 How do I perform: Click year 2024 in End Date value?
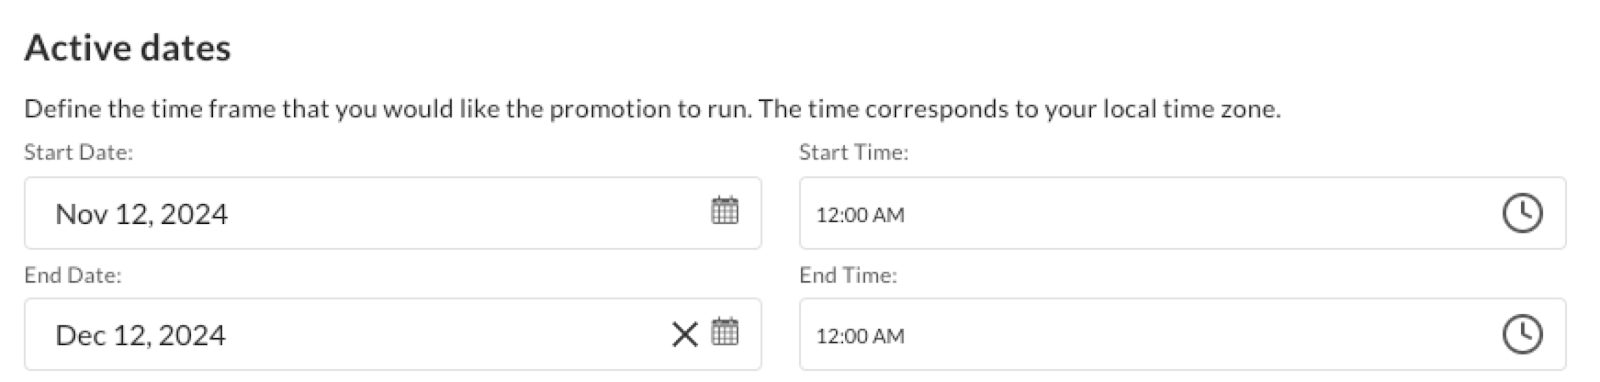point(192,335)
